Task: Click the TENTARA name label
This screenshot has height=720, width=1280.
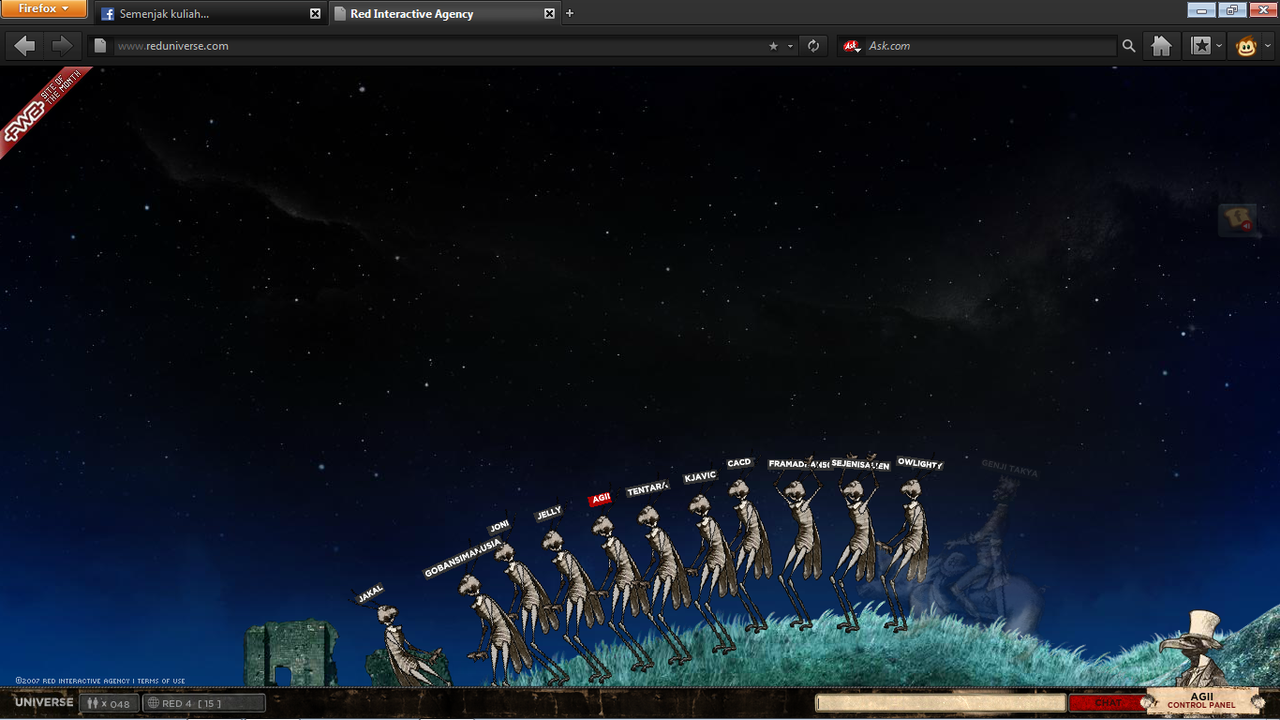Action: [x=647, y=489]
